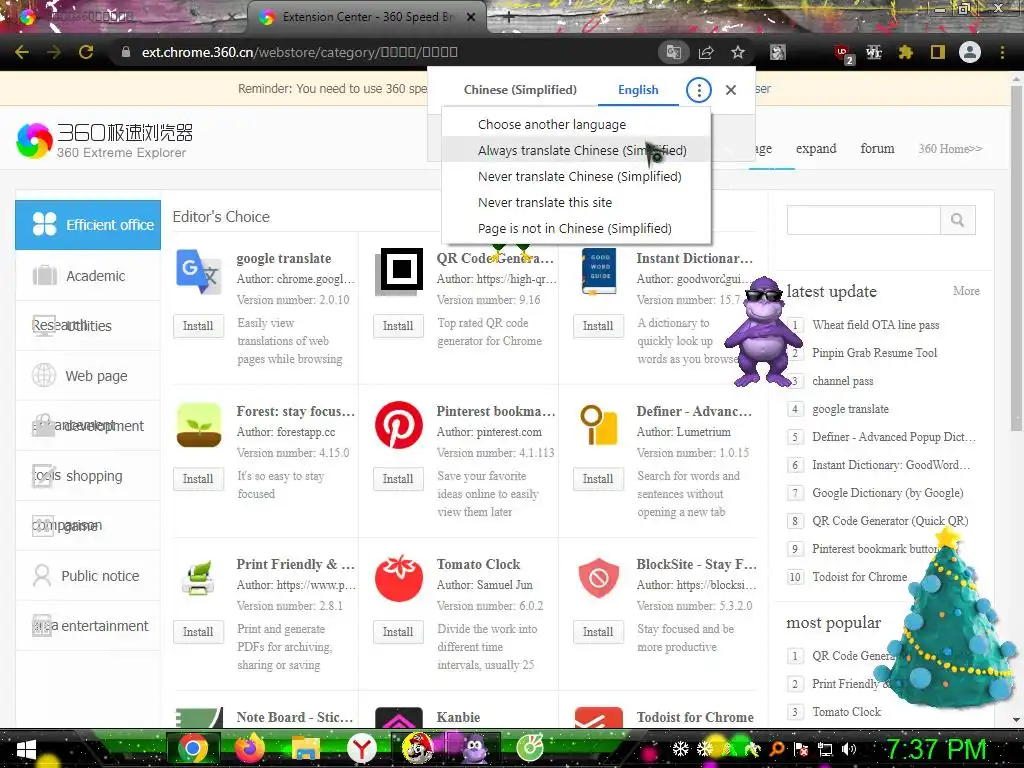Click the Definer magnifier icon
Image resolution: width=1024 pixels, height=768 pixels.
pyautogui.click(x=598, y=425)
